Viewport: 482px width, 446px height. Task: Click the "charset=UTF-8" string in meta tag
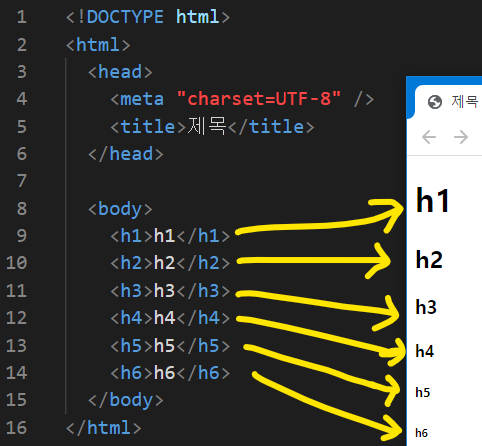pos(259,99)
